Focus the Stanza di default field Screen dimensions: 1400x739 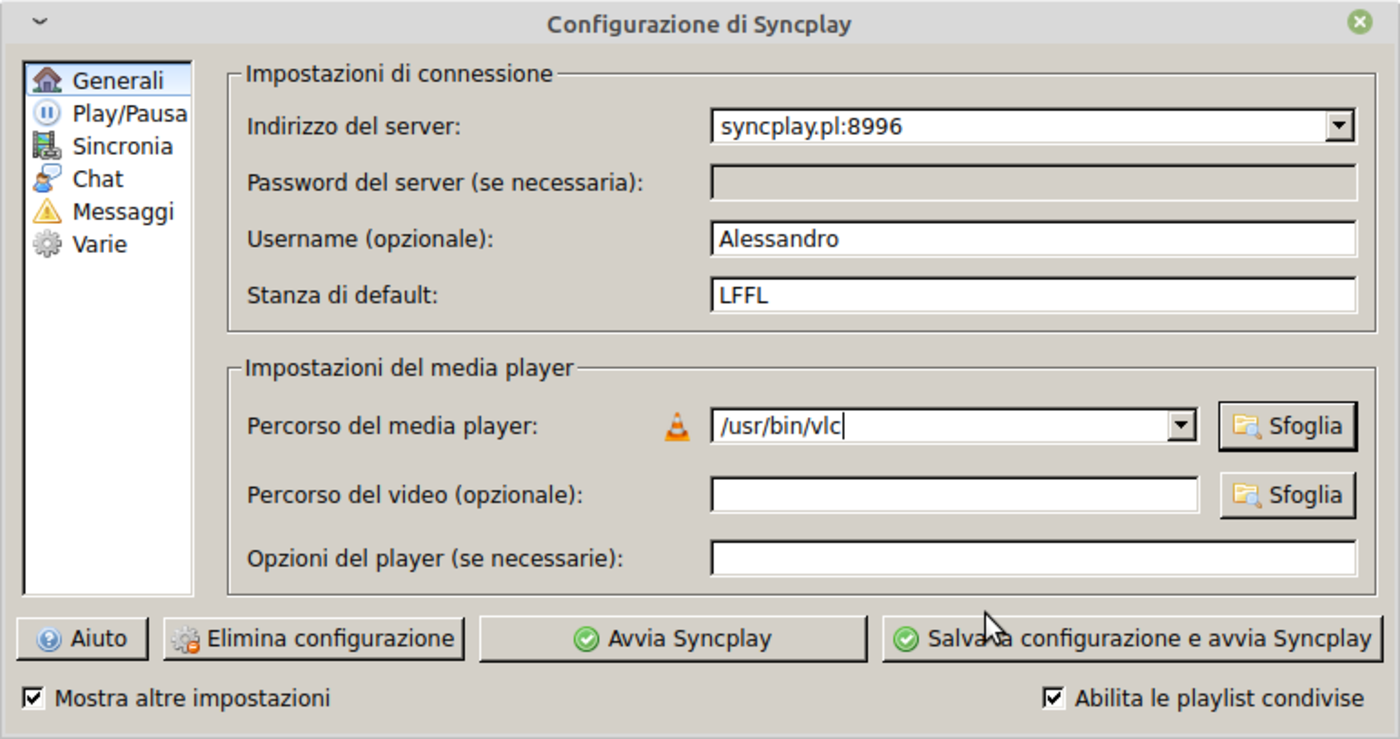point(1032,296)
